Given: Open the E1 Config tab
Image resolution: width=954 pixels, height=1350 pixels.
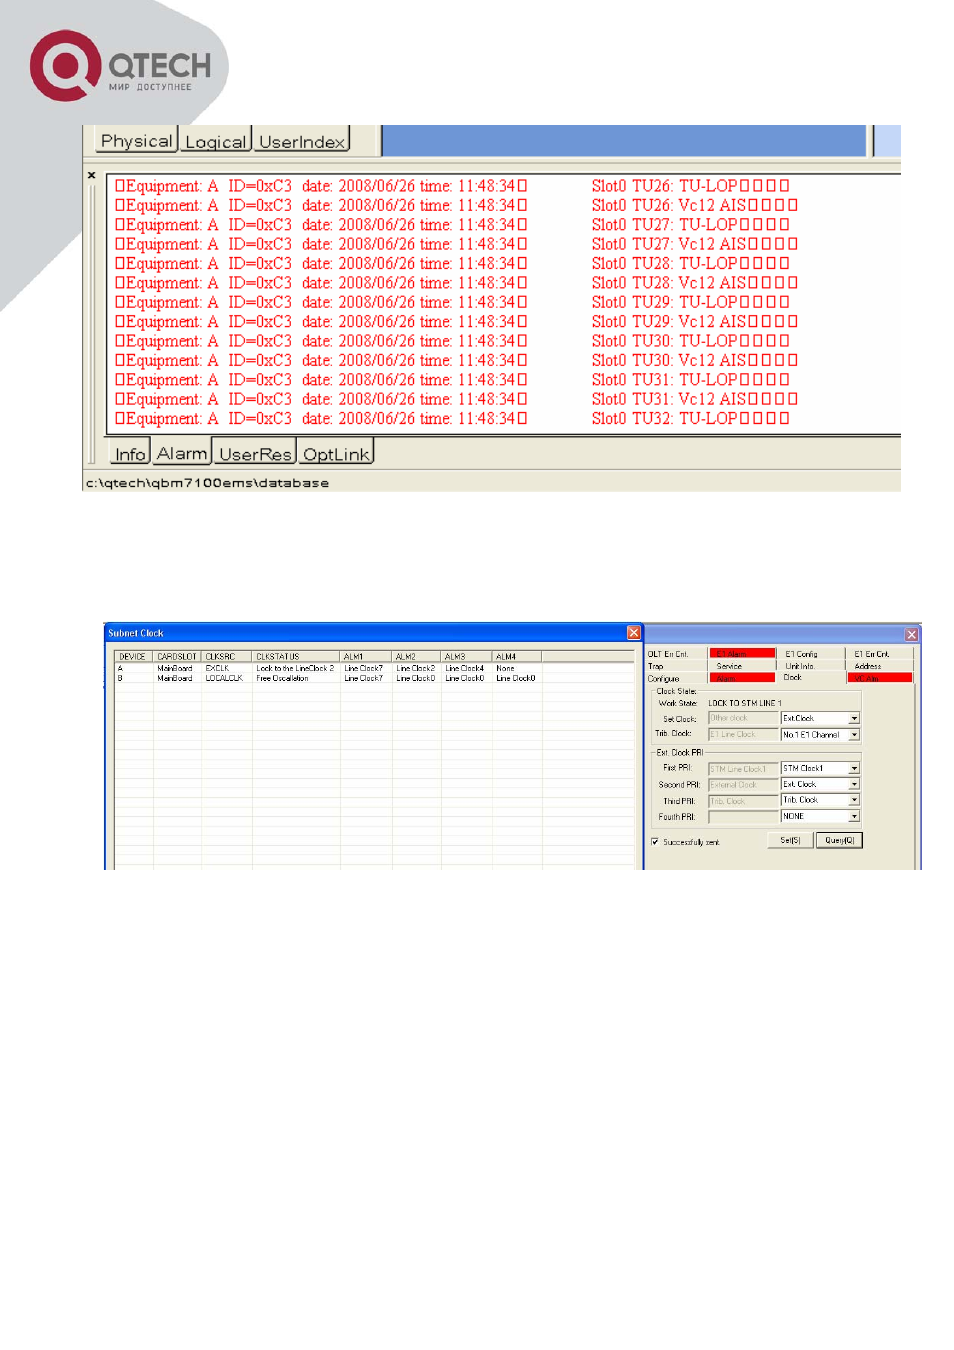Looking at the screenshot, I should [x=812, y=654].
